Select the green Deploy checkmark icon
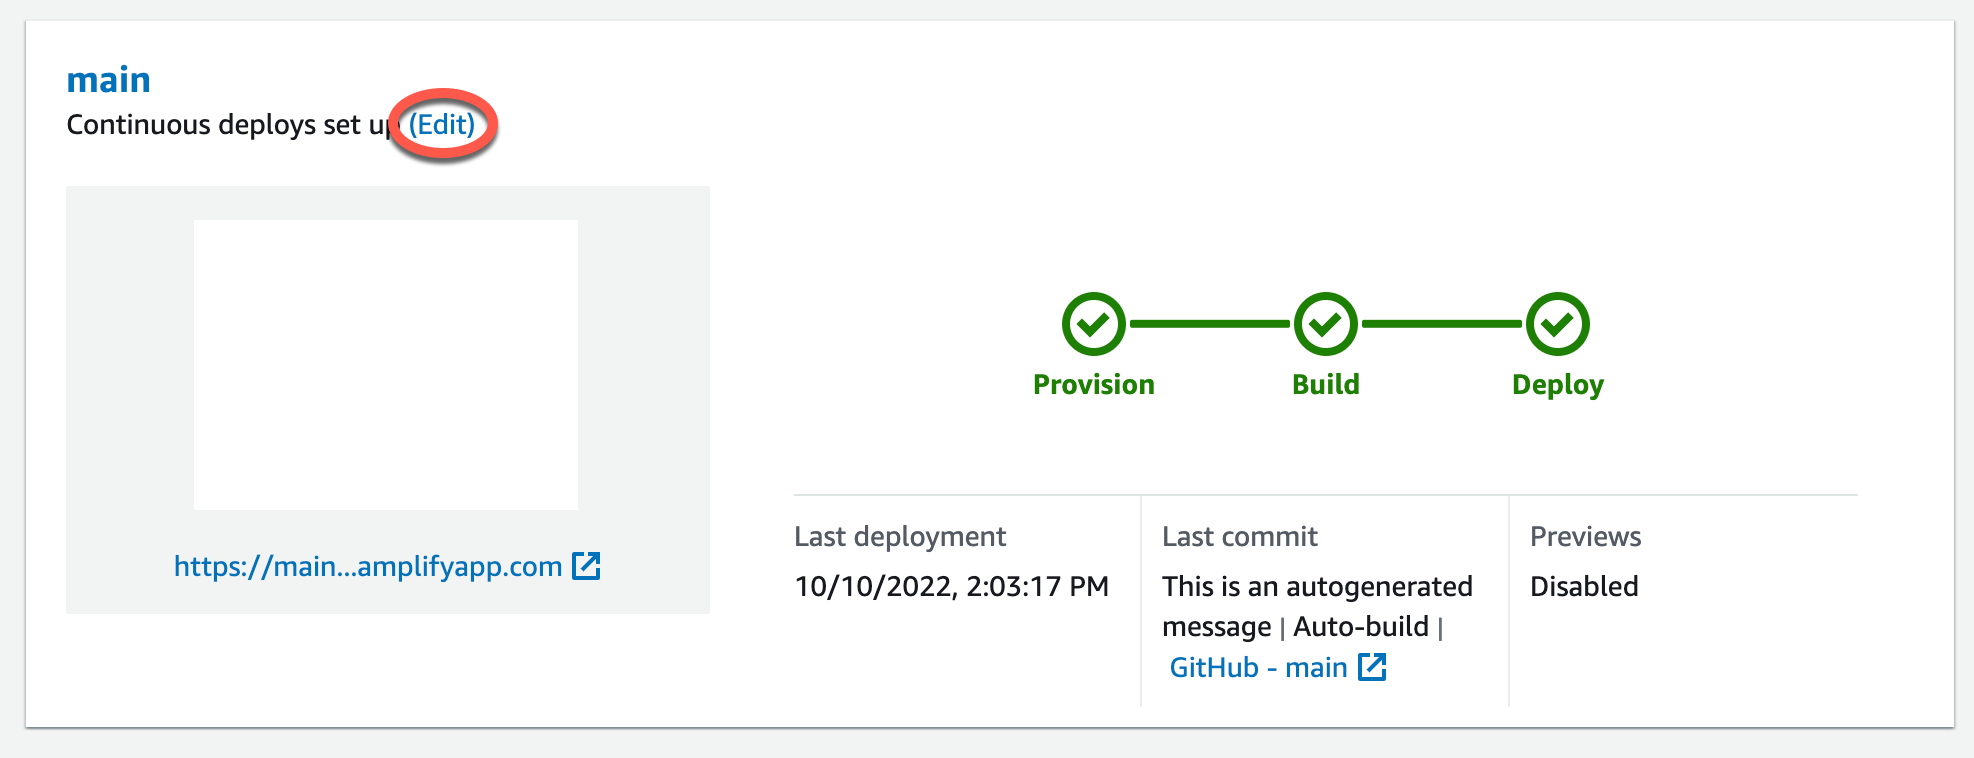This screenshot has height=758, width=1974. point(1557,323)
